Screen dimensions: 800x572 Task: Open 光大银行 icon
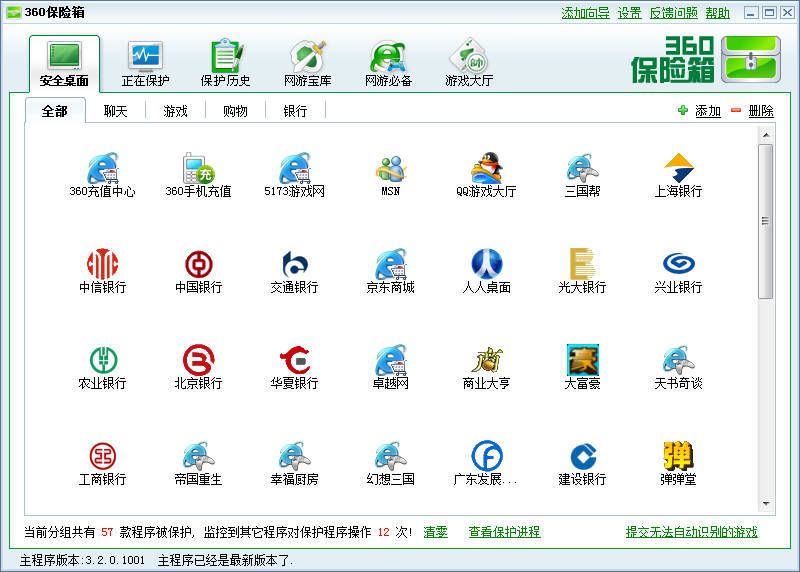click(x=582, y=271)
